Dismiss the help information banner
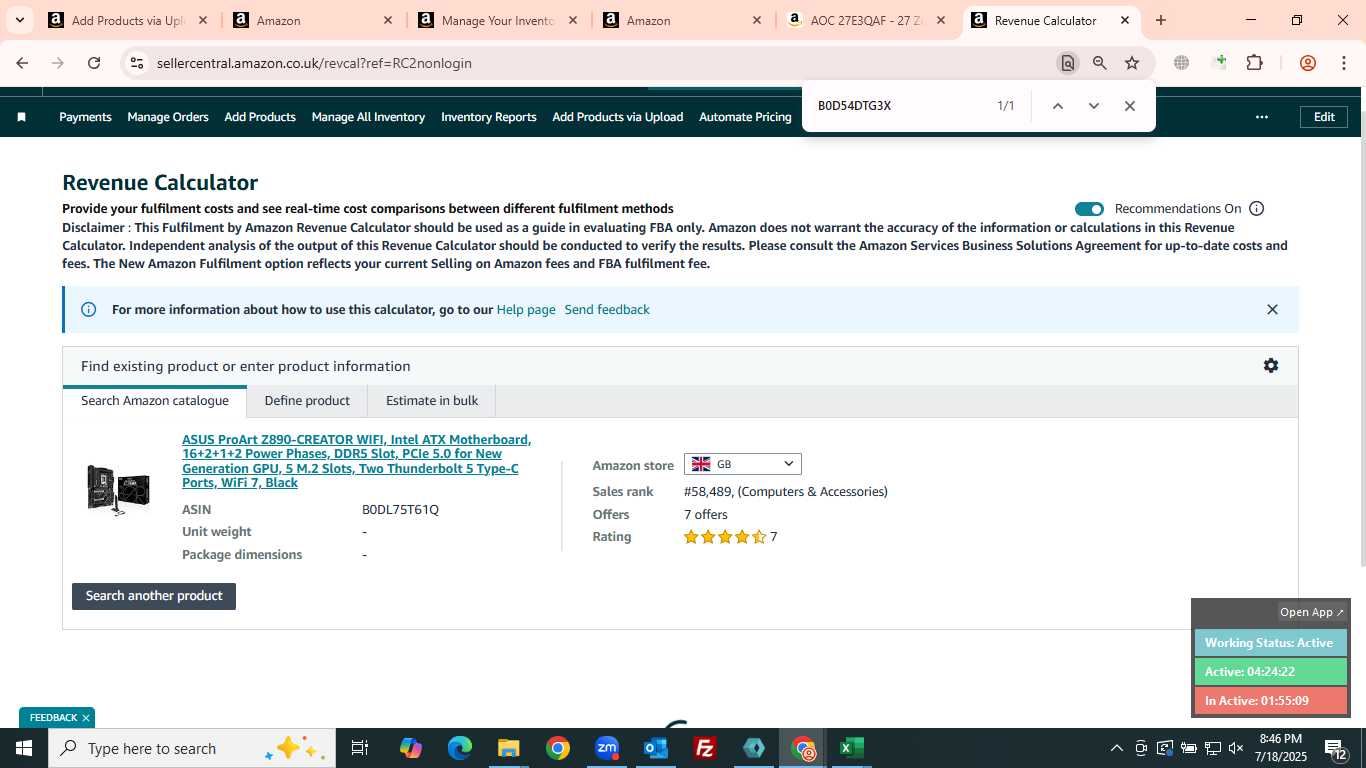The height and width of the screenshot is (768, 1366). (1272, 310)
